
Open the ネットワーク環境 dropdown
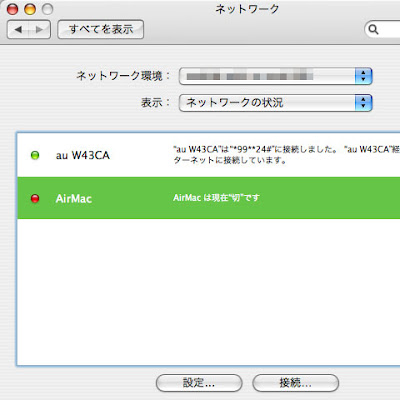click(275, 76)
